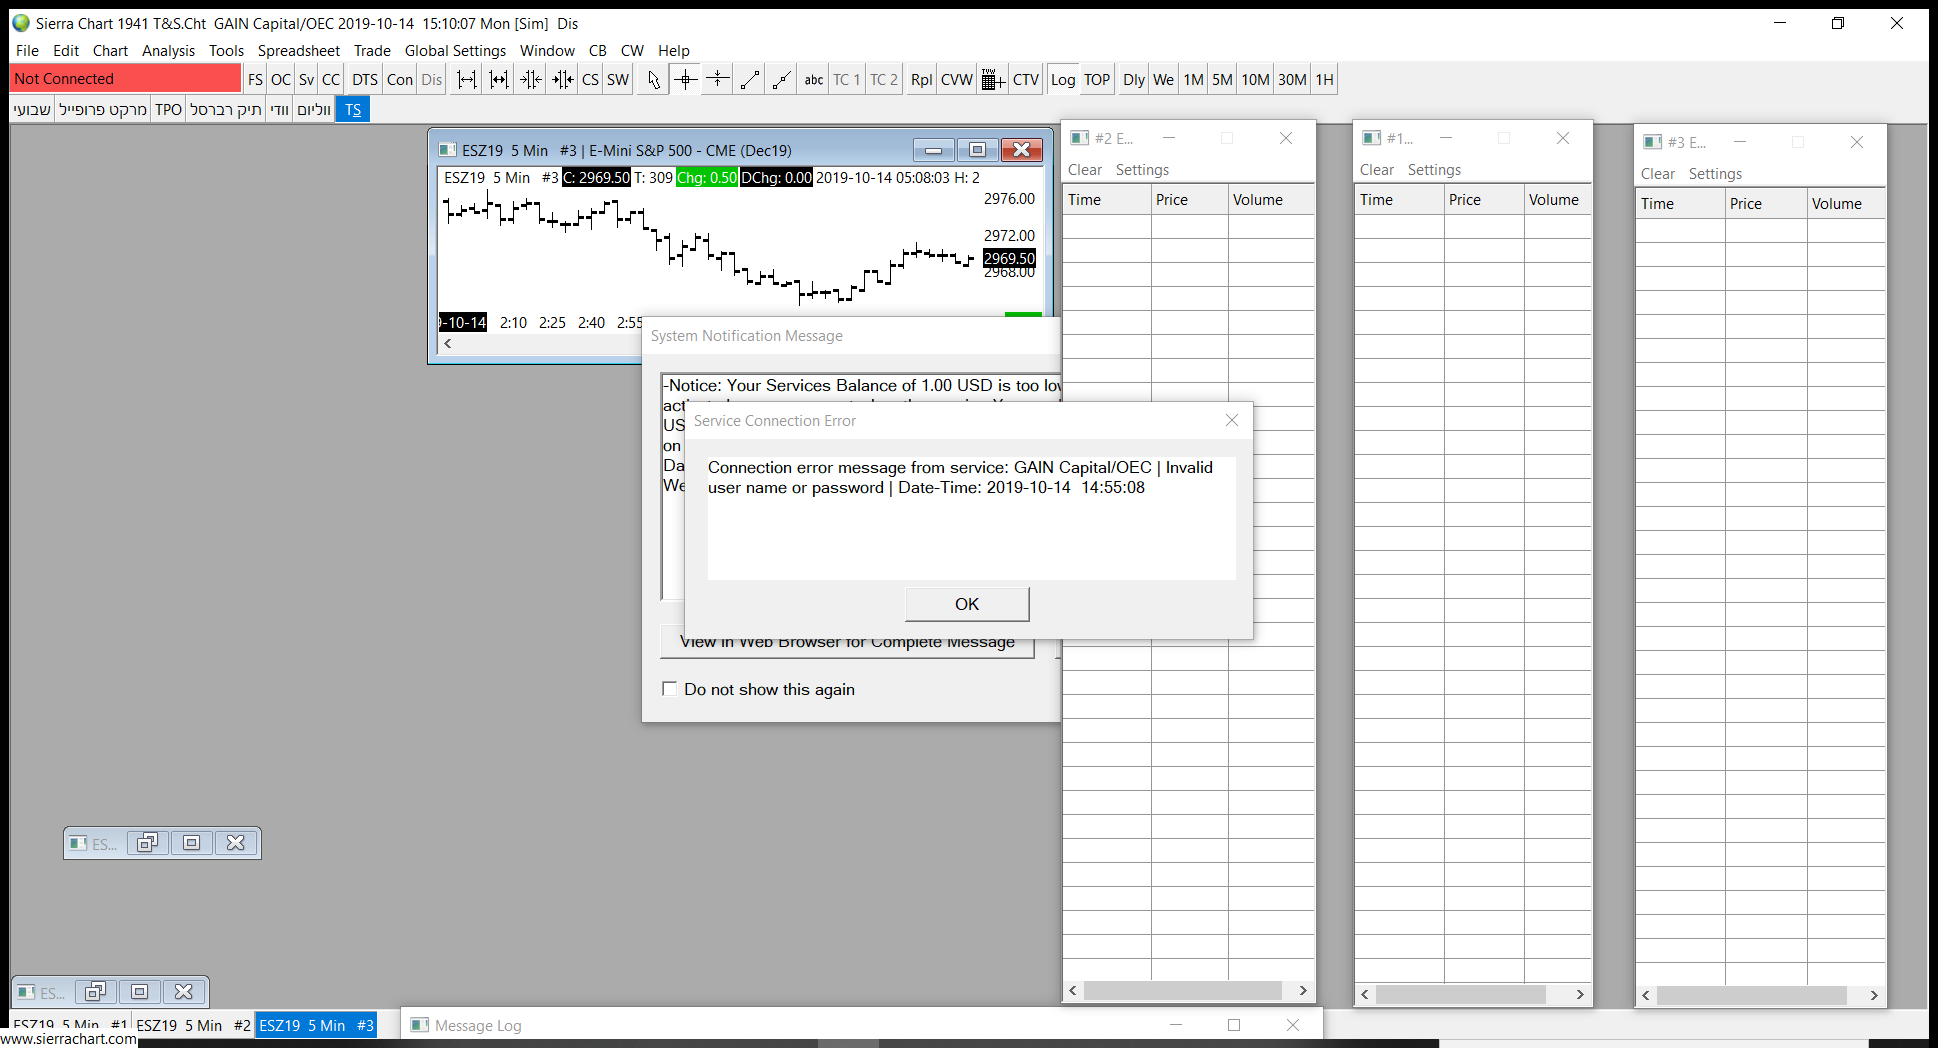Click the Sv save toolbar button
Screen dimensions: 1938x1048
tap(306, 80)
